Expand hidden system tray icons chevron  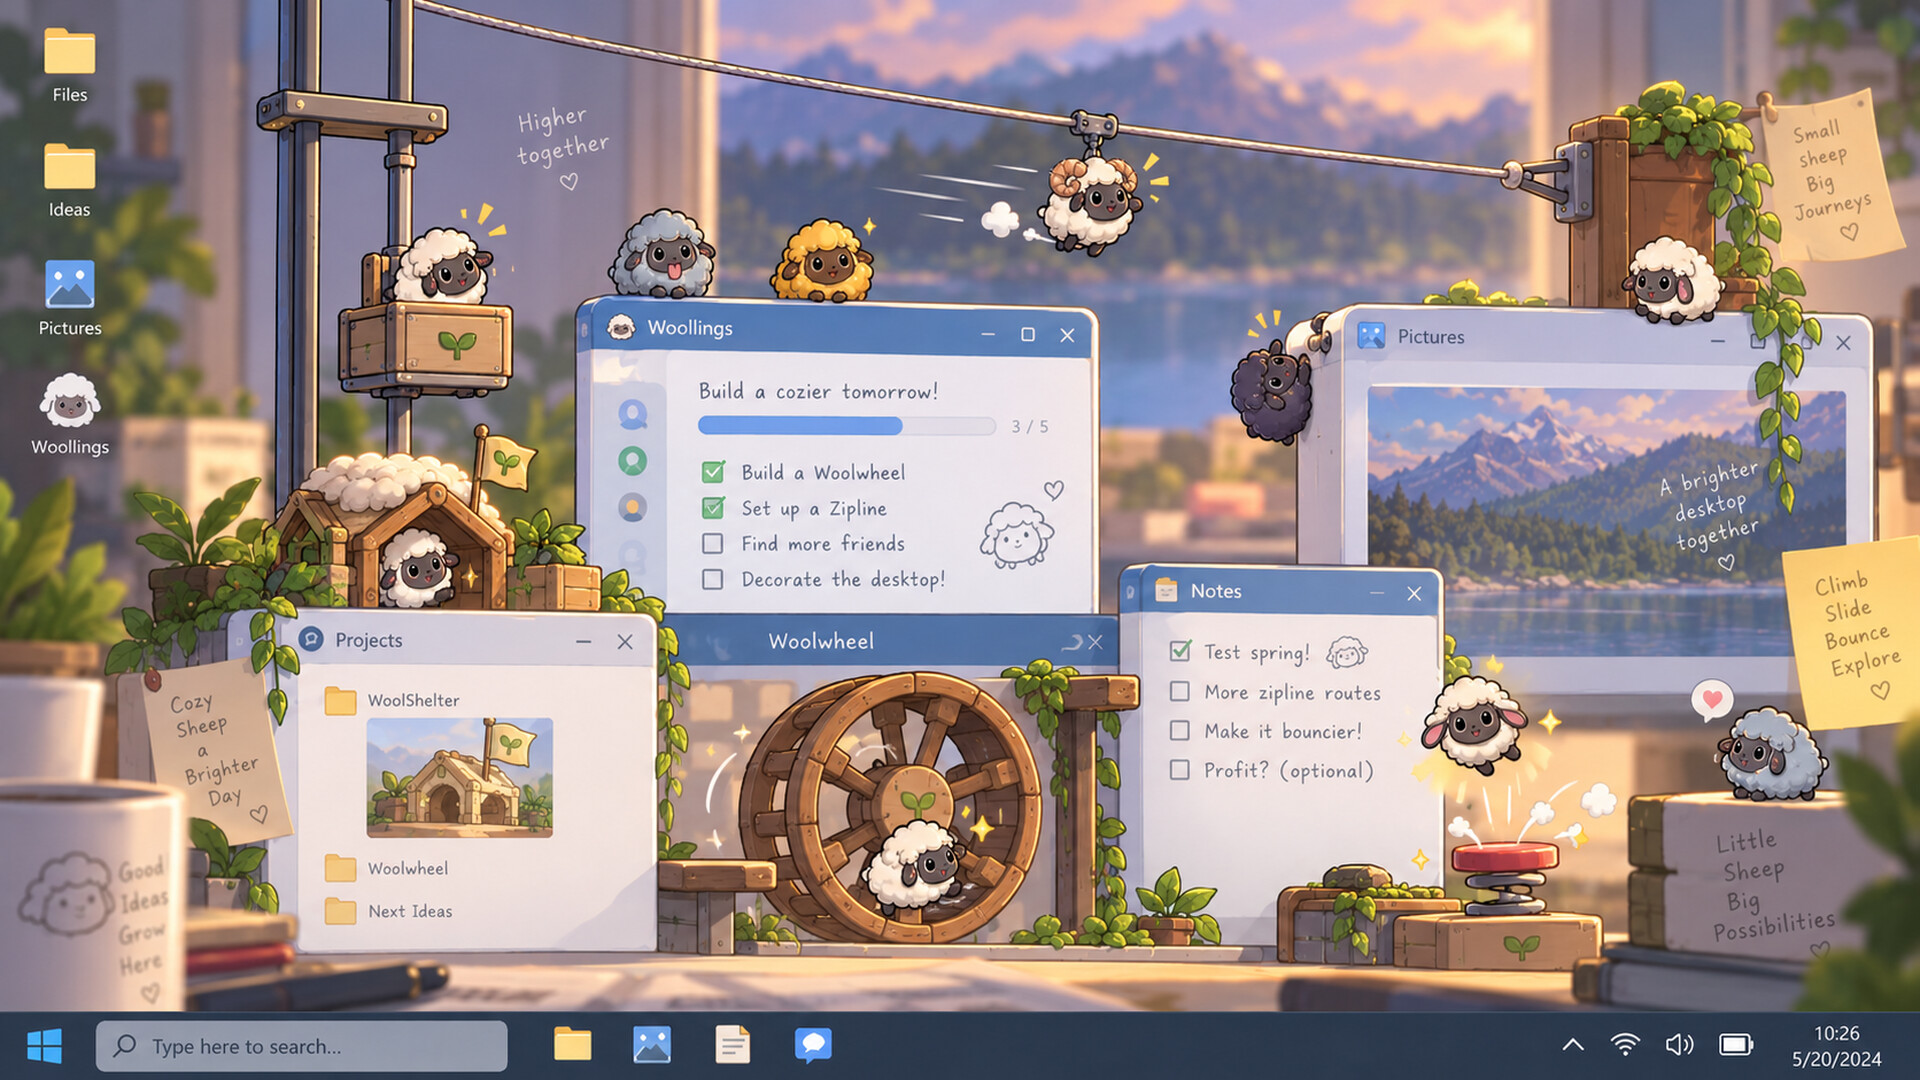(1573, 1045)
